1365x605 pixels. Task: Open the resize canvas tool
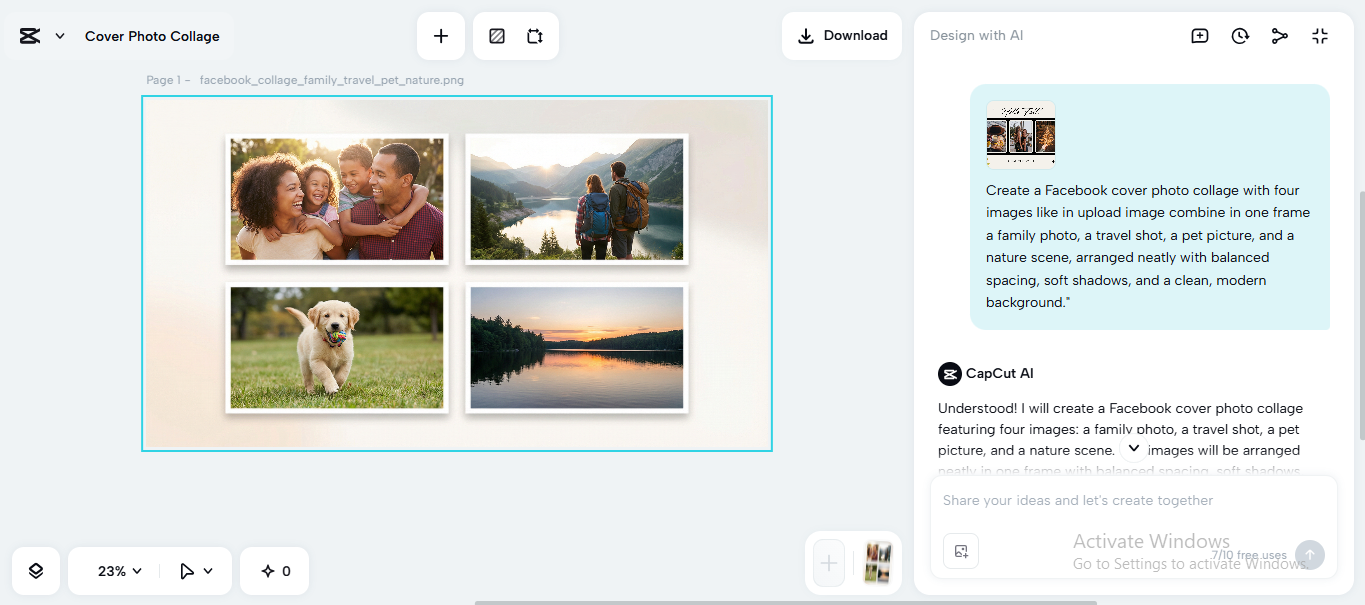point(534,35)
